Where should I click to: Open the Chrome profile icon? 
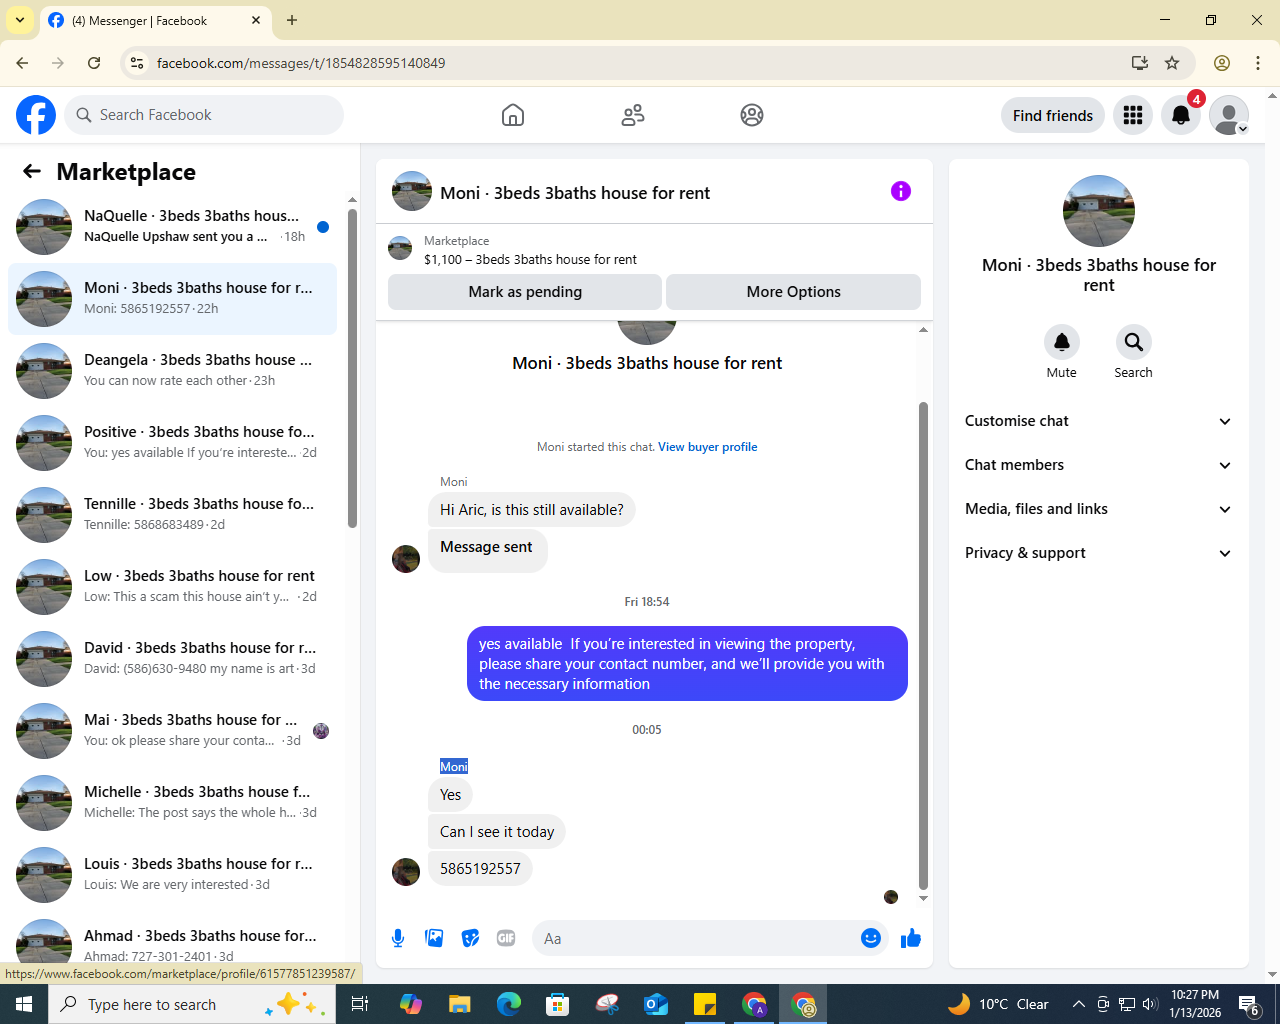click(x=1222, y=63)
